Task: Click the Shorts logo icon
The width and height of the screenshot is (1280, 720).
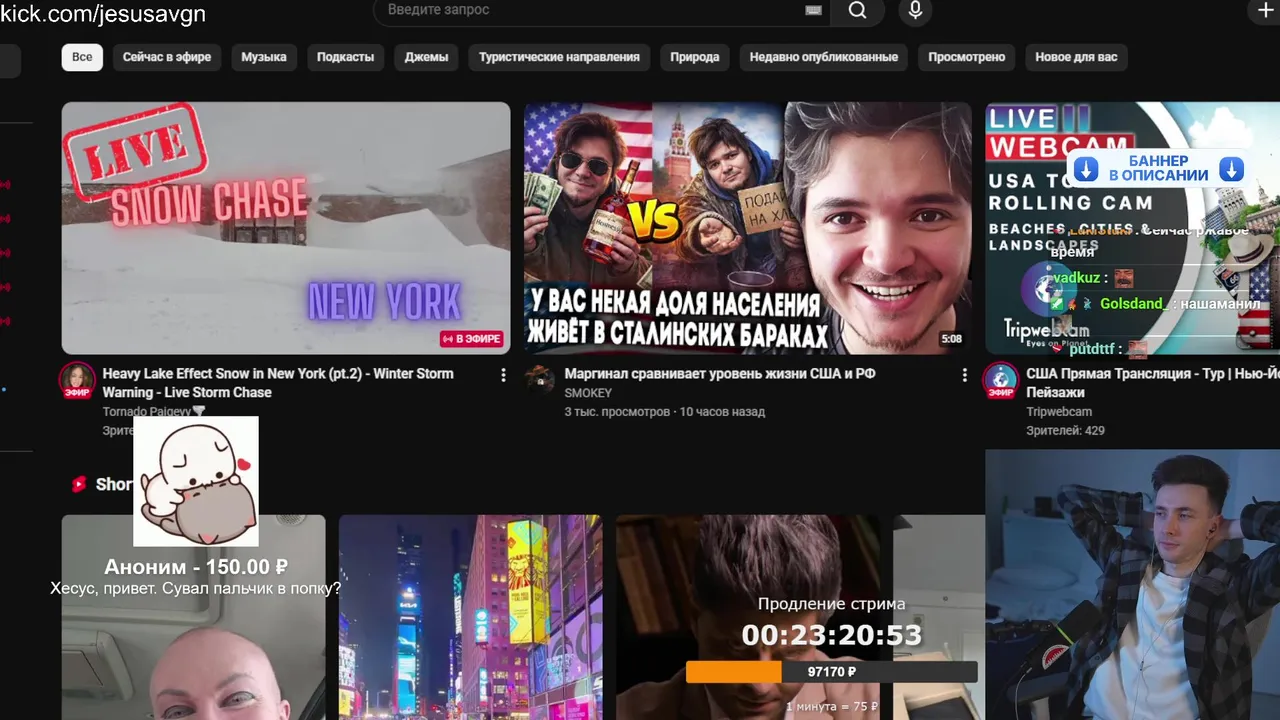Action: coord(79,484)
